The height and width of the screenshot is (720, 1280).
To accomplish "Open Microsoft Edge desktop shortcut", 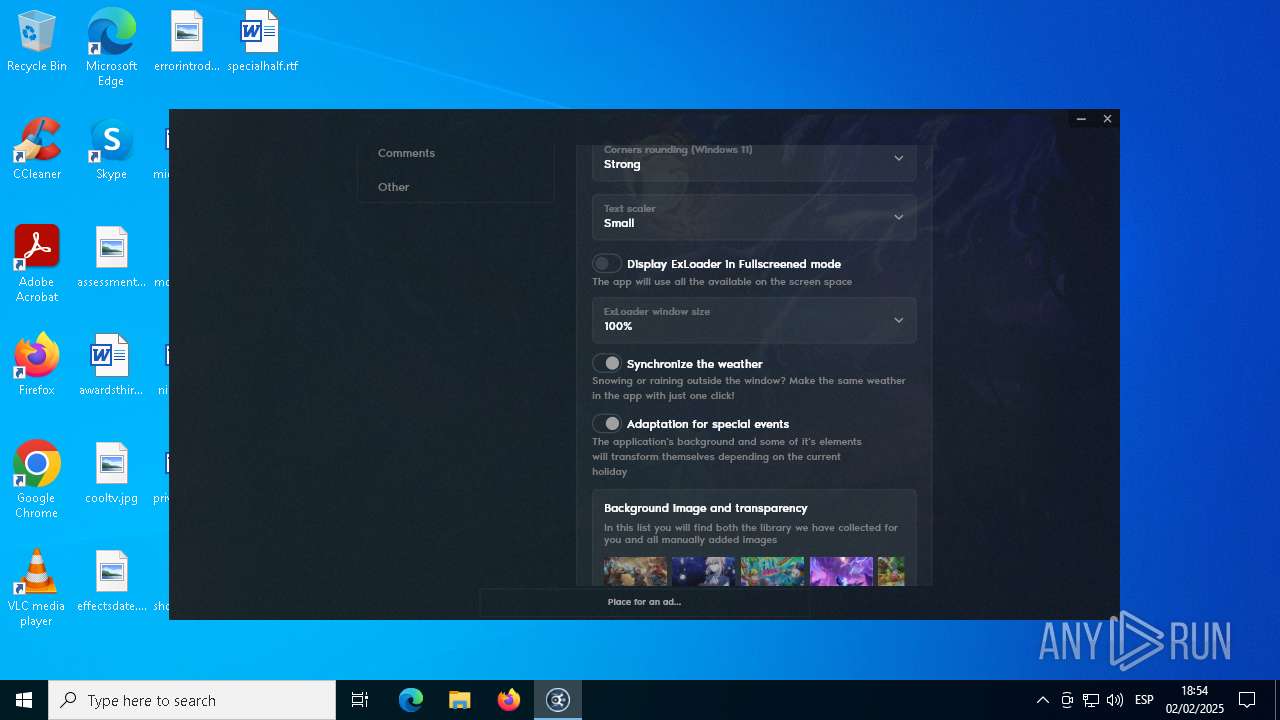I will pyautogui.click(x=111, y=48).
